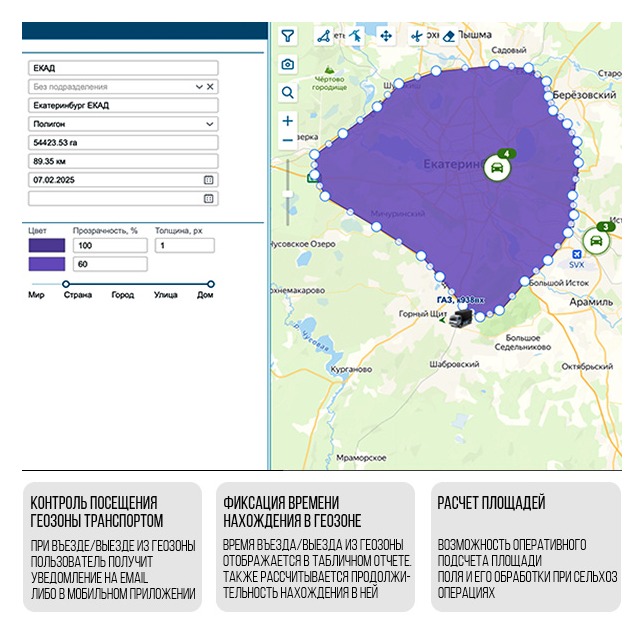Click the green car cluster marked 3
The height and width of the screenshot is (644, 644).
[597, 241]
